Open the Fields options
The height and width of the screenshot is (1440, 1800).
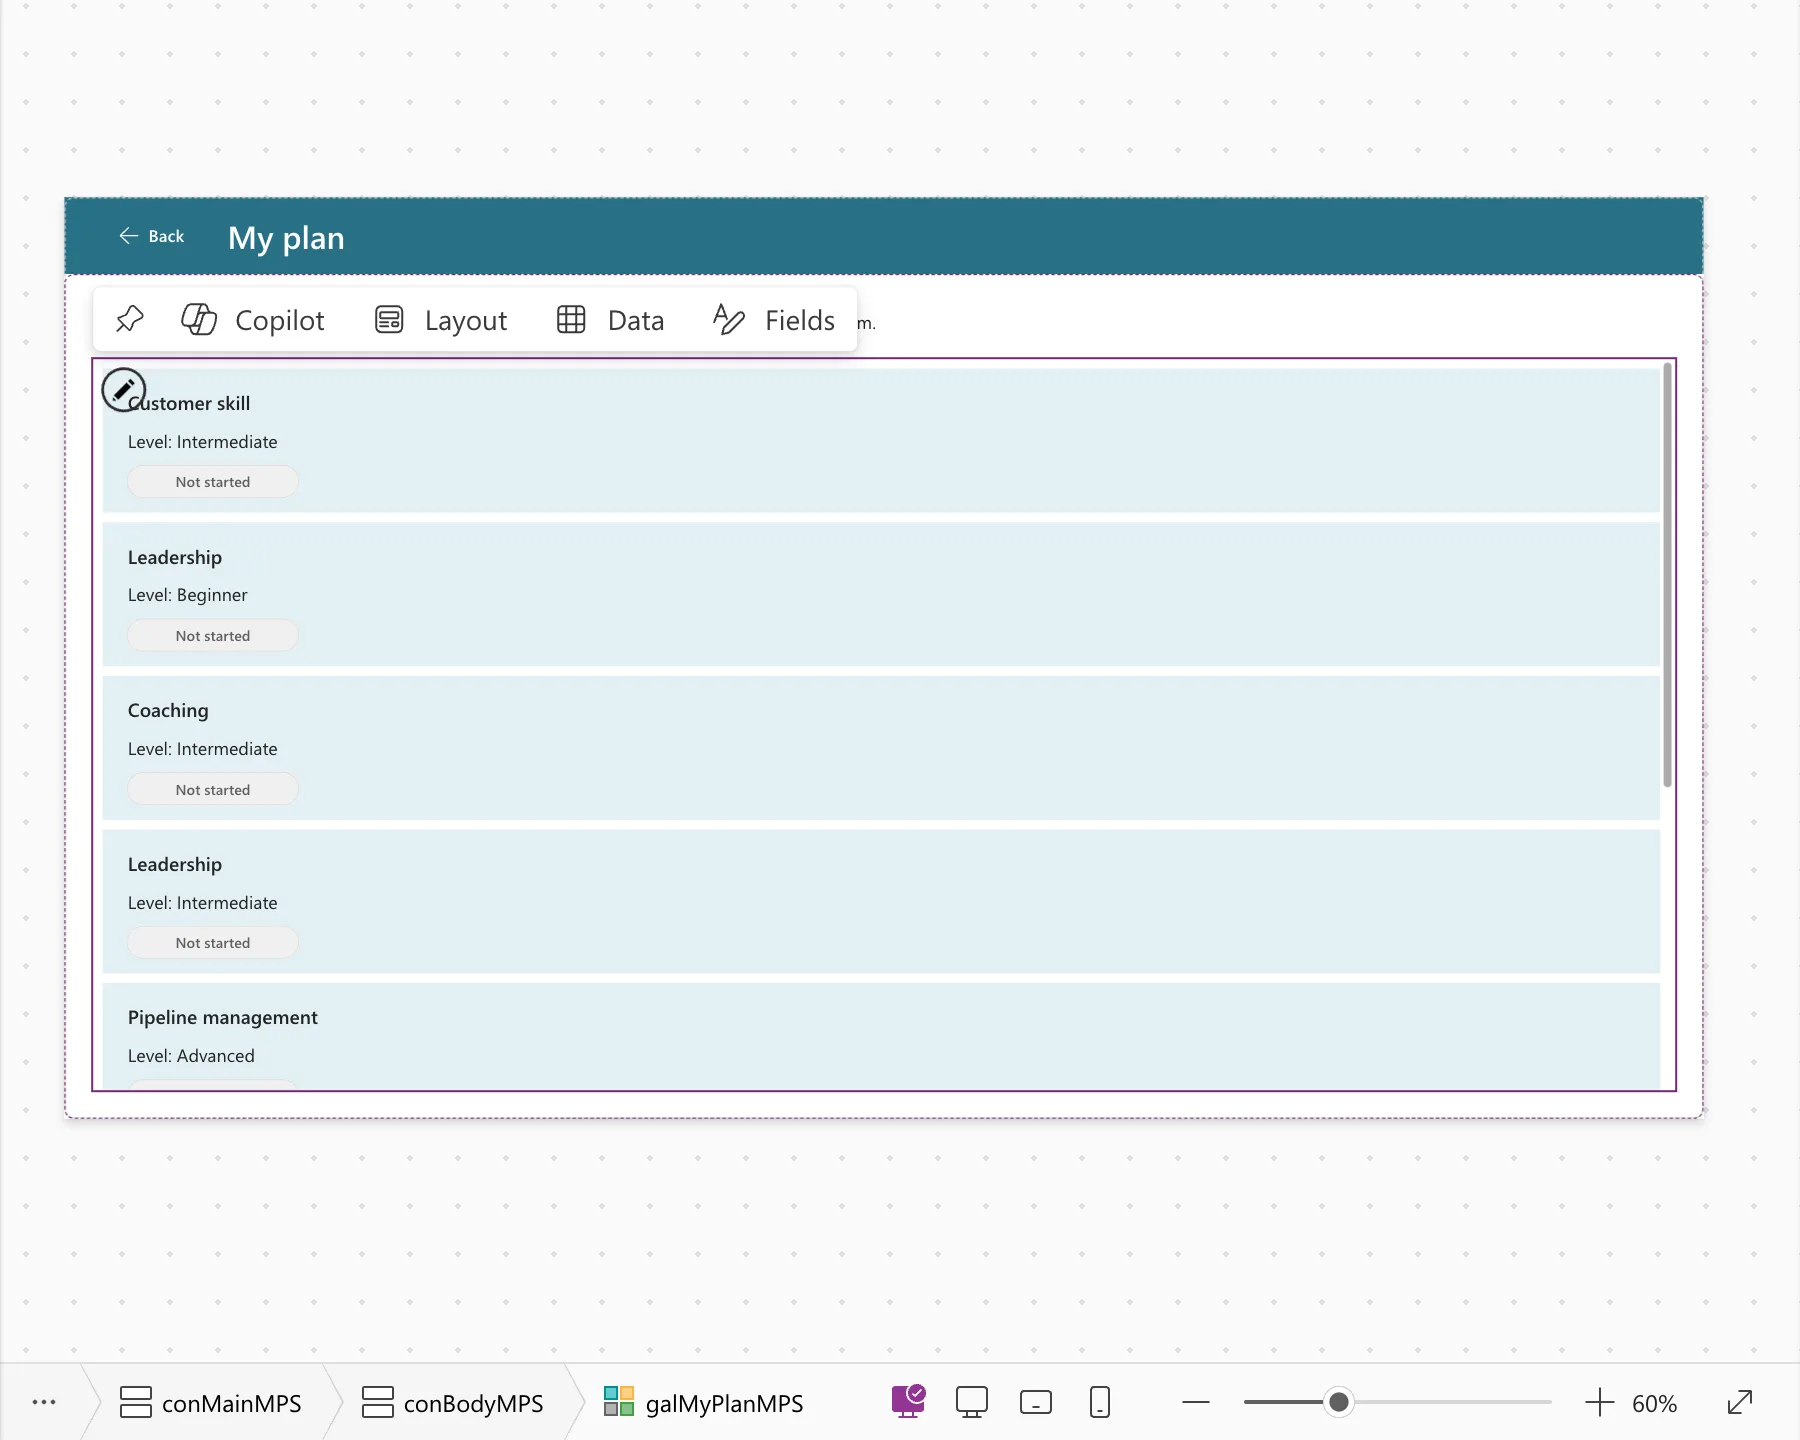pos(774,320)
